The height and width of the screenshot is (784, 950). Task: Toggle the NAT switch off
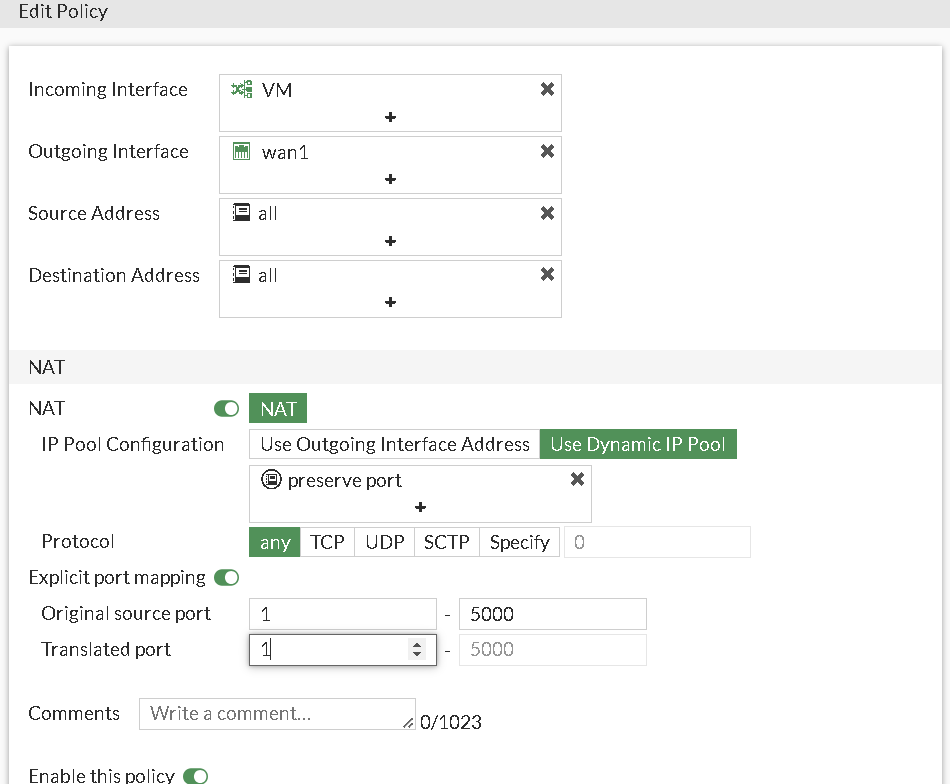[227, 408]
